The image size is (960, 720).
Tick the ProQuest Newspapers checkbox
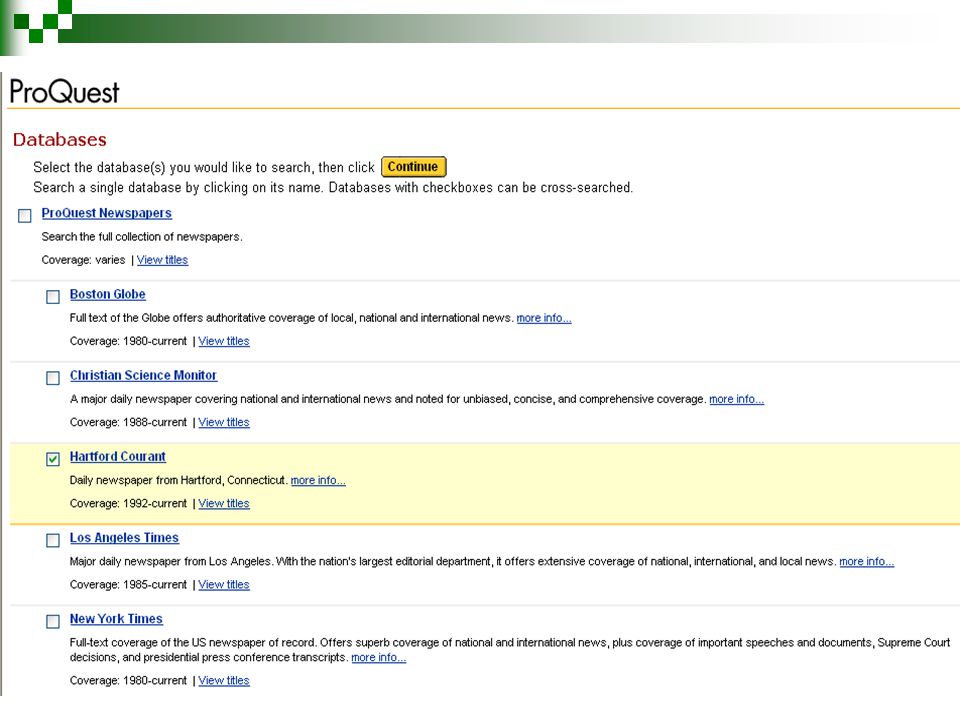24,216
